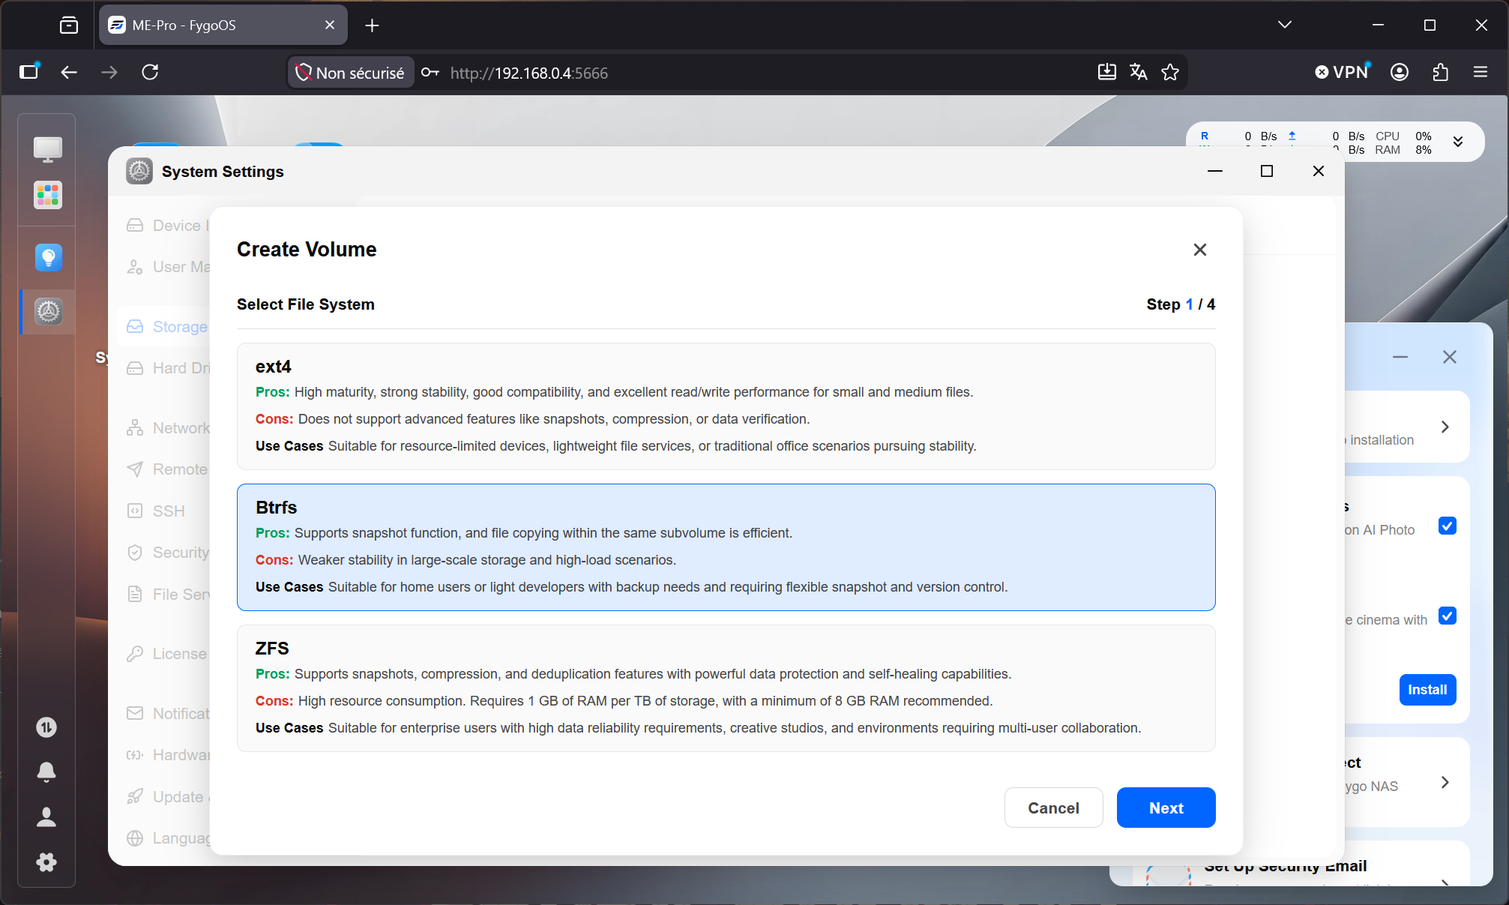1509x905 pixels.
Task: Expand the resource monitor widget chevron
Action: (x=1458, y=142)
